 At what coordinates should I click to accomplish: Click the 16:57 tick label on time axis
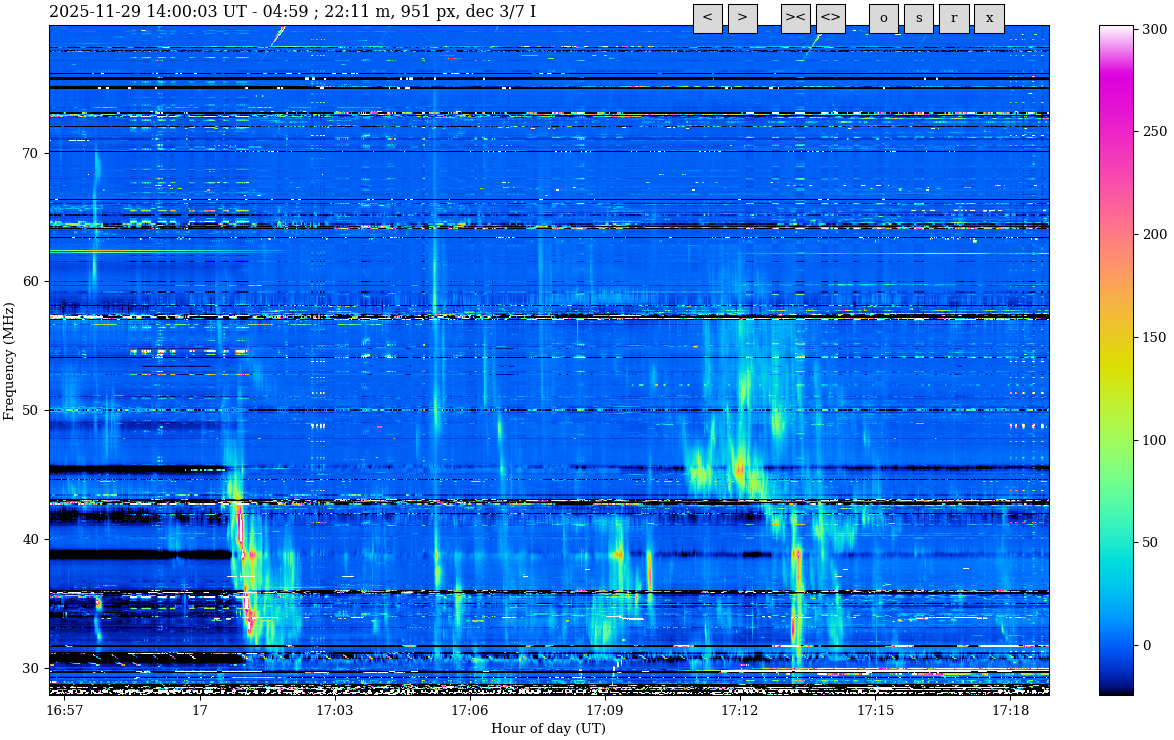click(65, 710)
